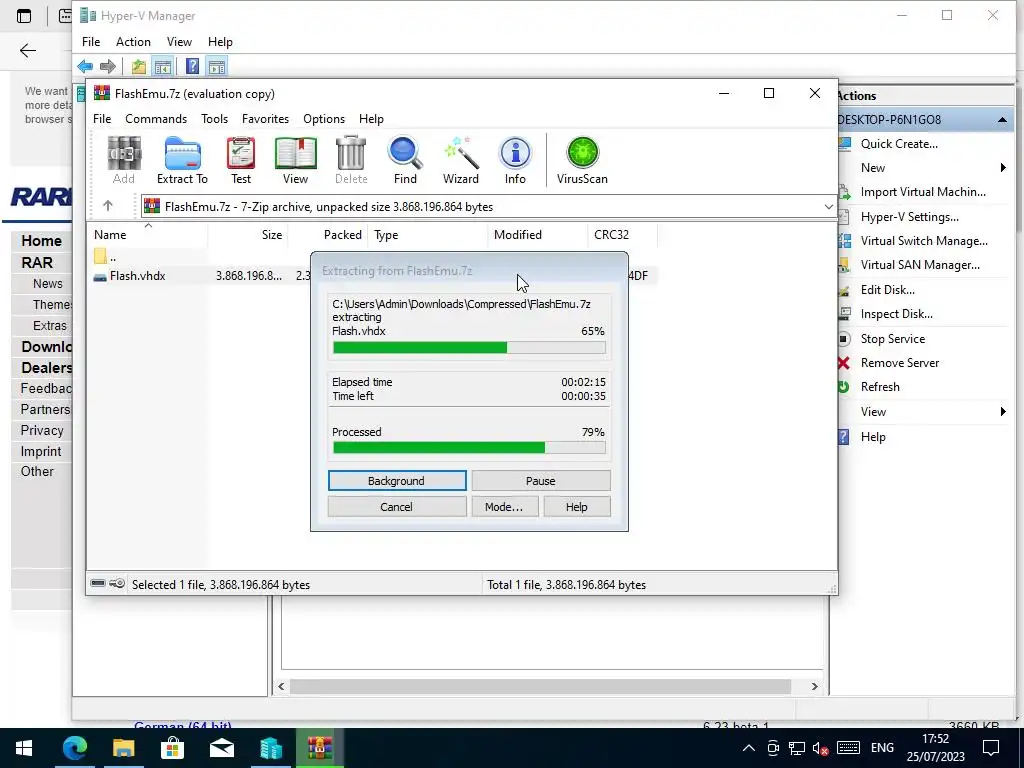
Task: Click Edit Disk... action
Action: (888, 290)
